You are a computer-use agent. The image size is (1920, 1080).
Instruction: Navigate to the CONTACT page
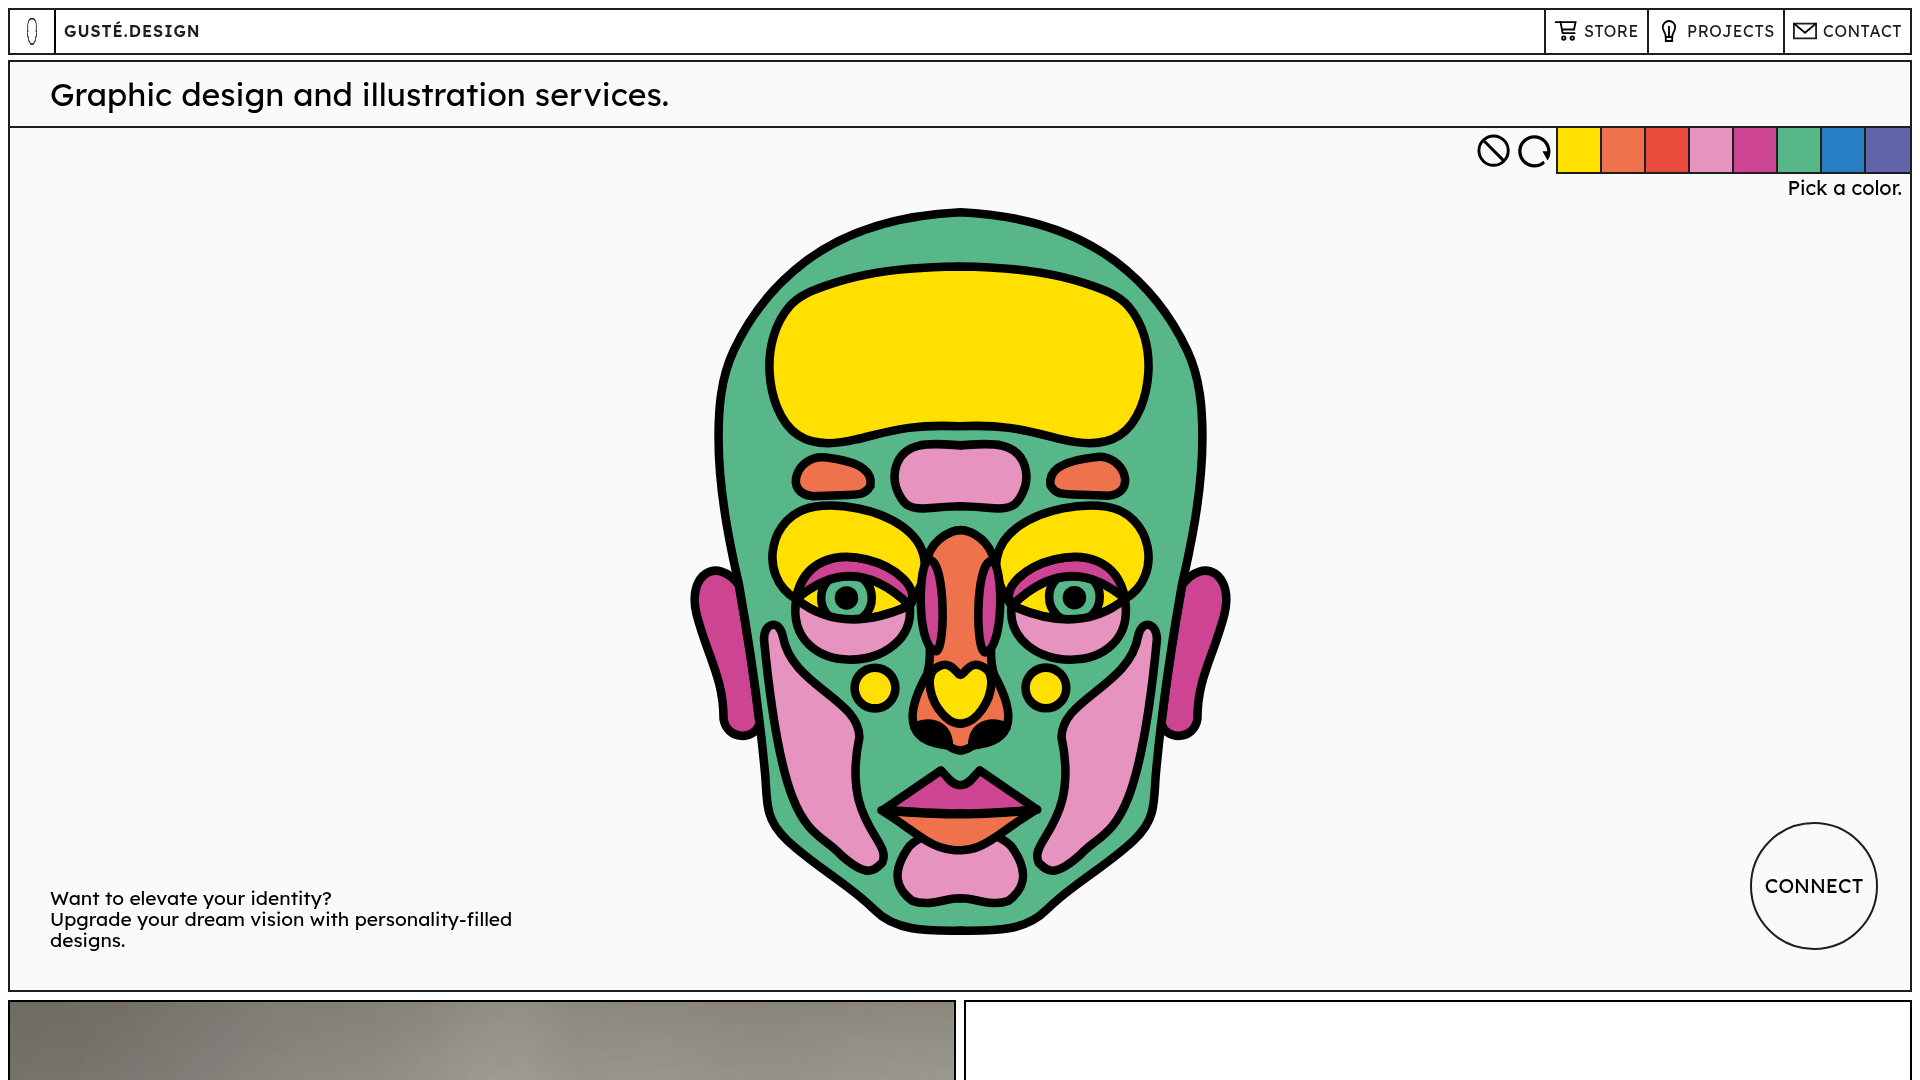(1861, 31)
